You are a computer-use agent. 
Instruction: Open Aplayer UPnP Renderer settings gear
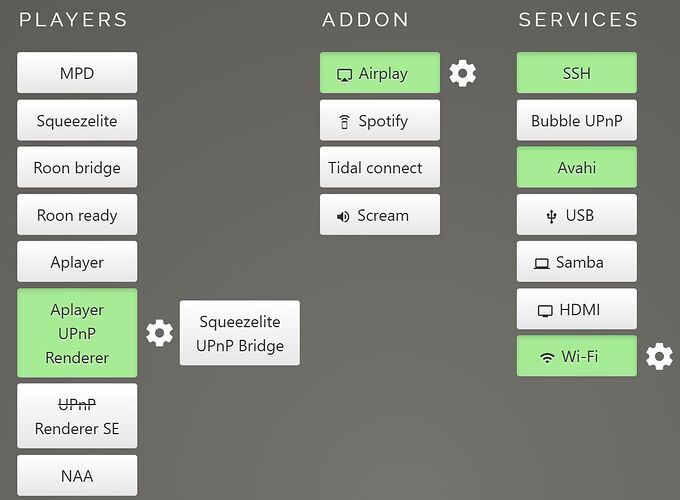[x=159, y=333]
